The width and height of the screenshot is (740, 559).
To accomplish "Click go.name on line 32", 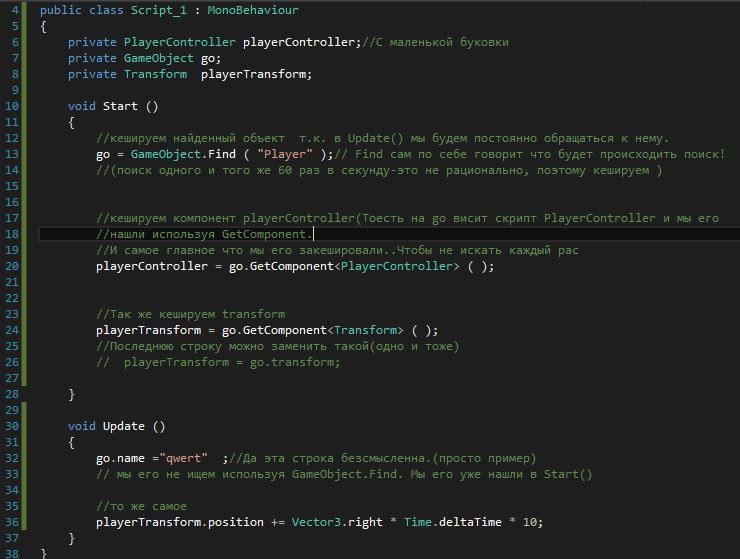I will (x=120, y=458).
